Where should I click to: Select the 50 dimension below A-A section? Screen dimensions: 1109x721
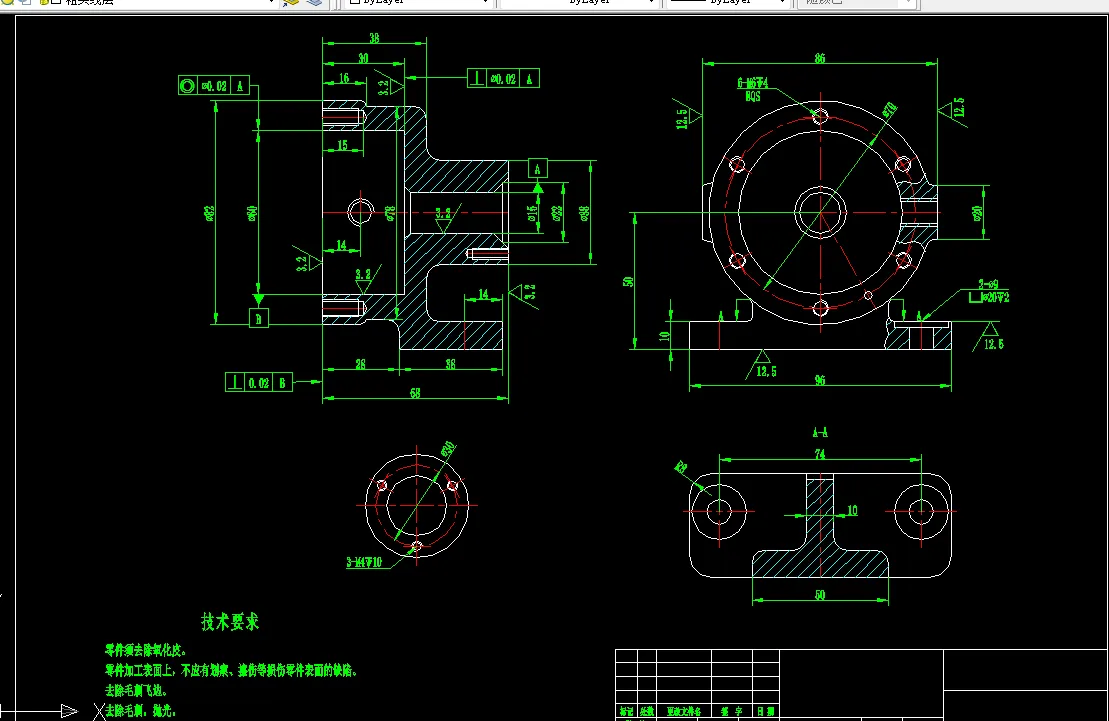click(x=820, y=595)
